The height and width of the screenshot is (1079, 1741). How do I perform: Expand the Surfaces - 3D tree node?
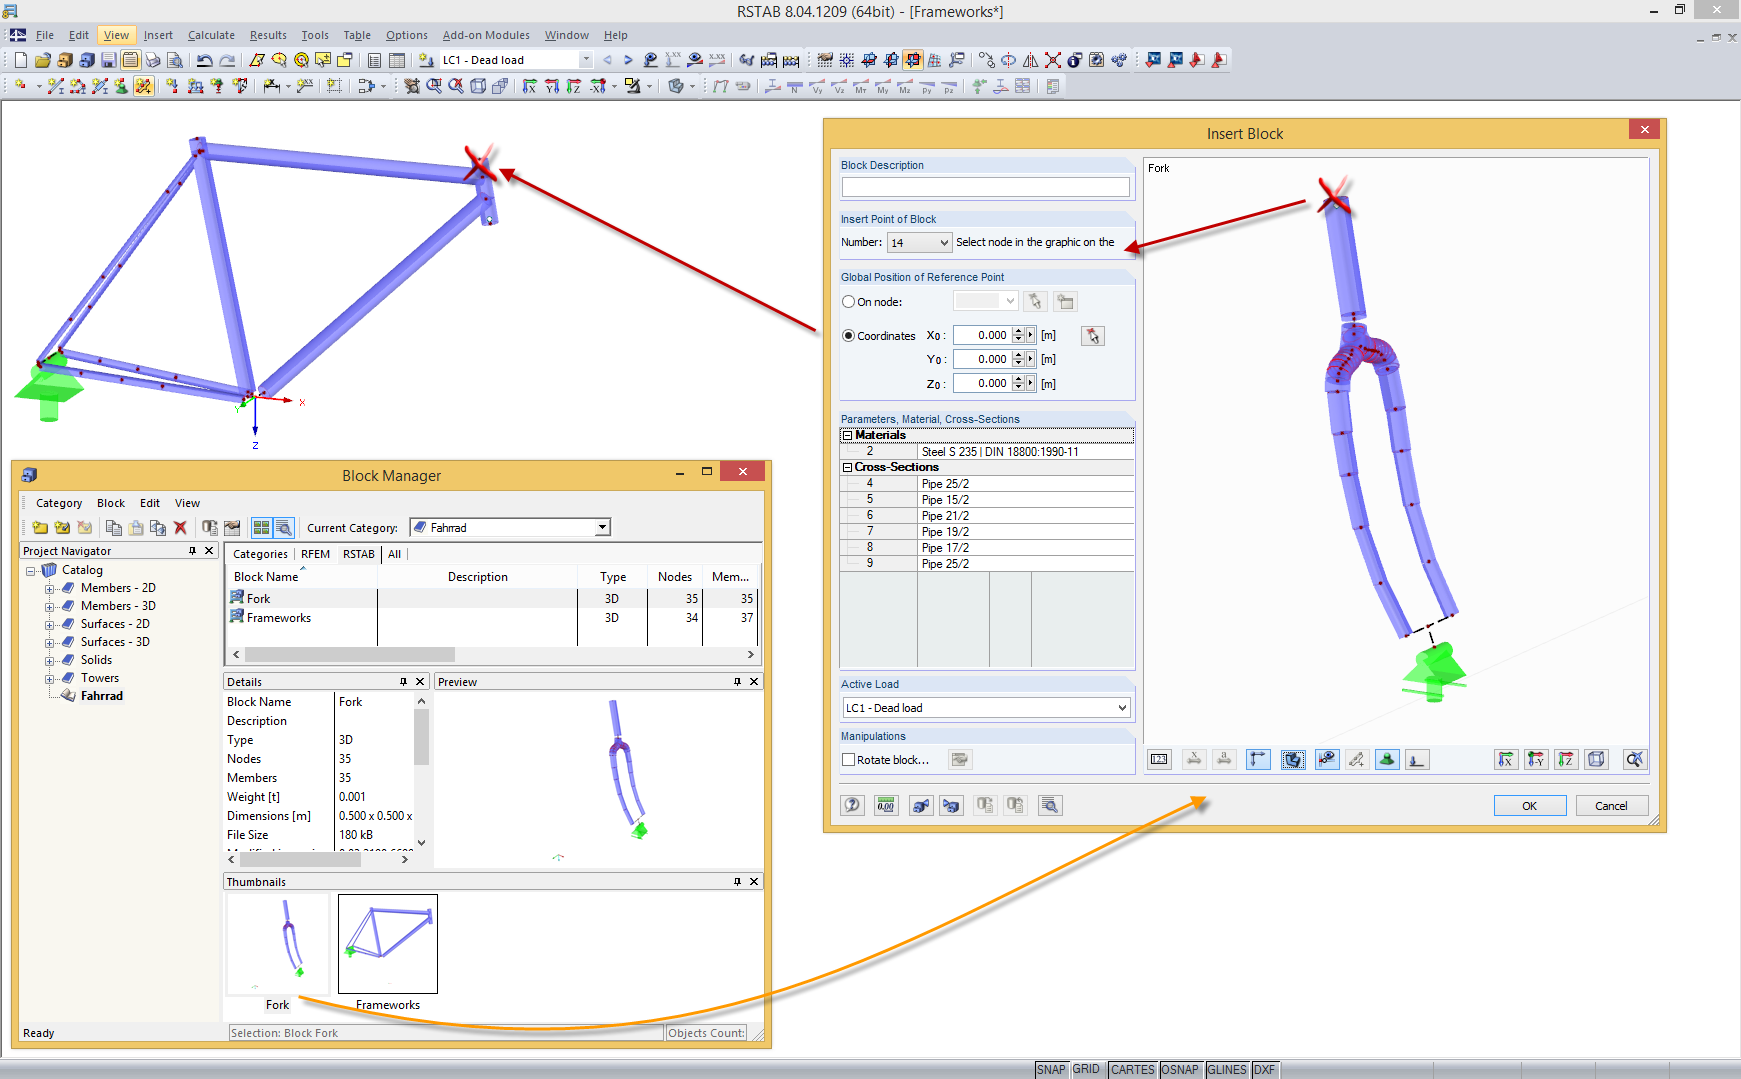[x=49, y=643]
